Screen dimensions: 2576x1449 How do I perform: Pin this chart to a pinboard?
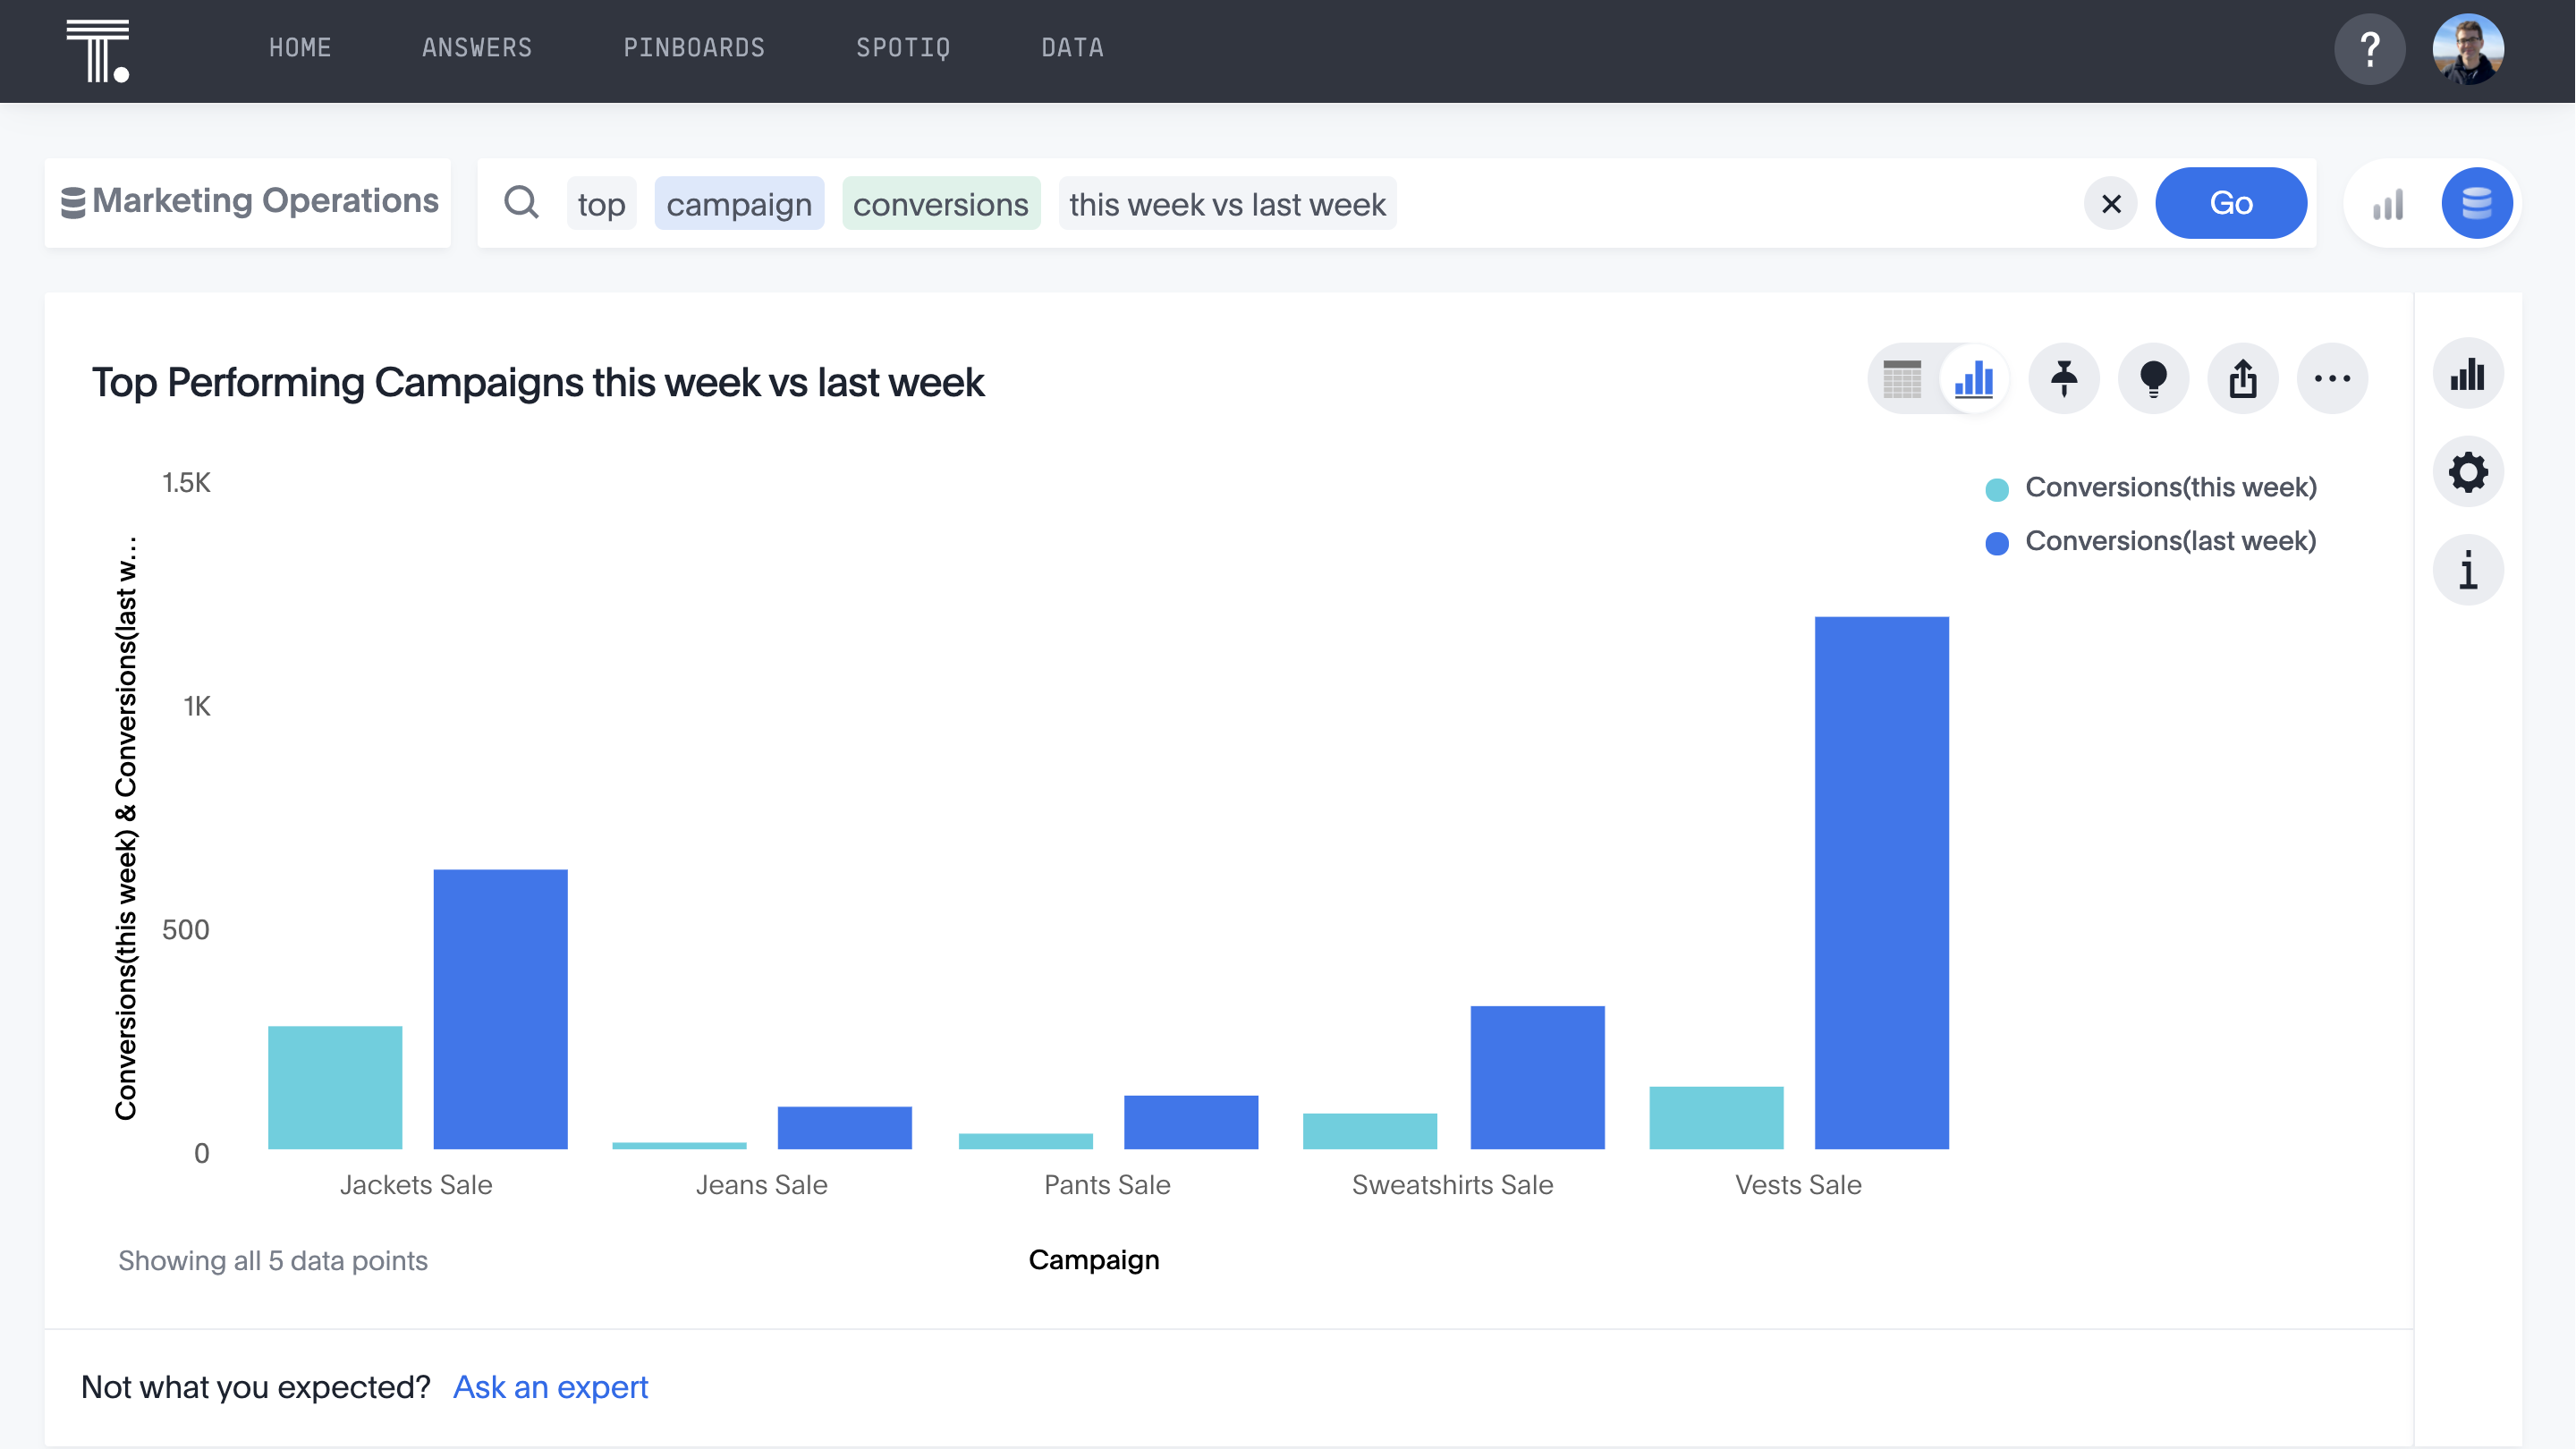pos(2063,379)
